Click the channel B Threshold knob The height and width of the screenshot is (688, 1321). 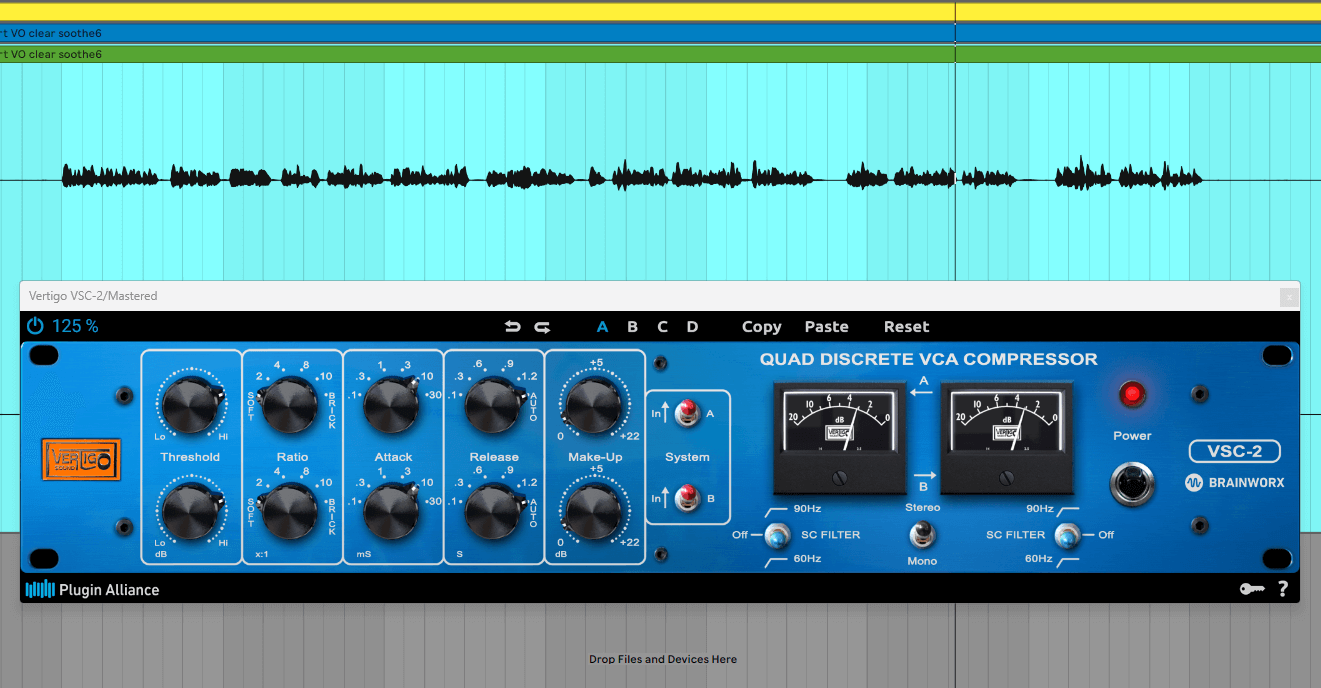click(x=189, y=510)
